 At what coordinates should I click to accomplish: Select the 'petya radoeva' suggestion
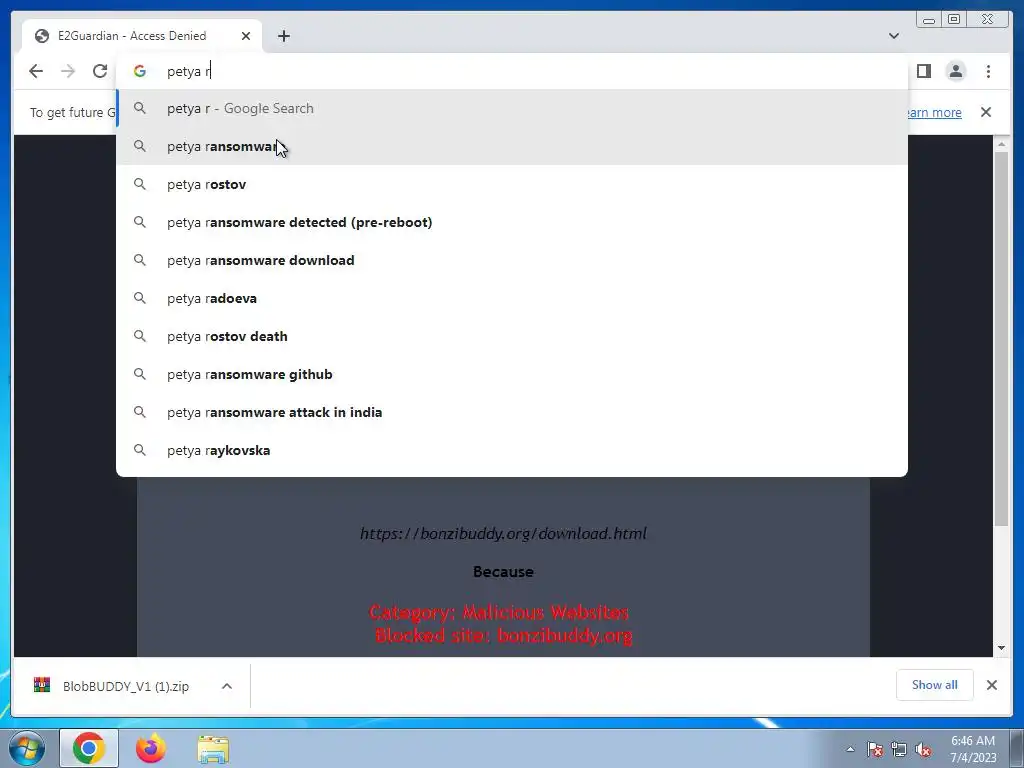coord(512,298)
